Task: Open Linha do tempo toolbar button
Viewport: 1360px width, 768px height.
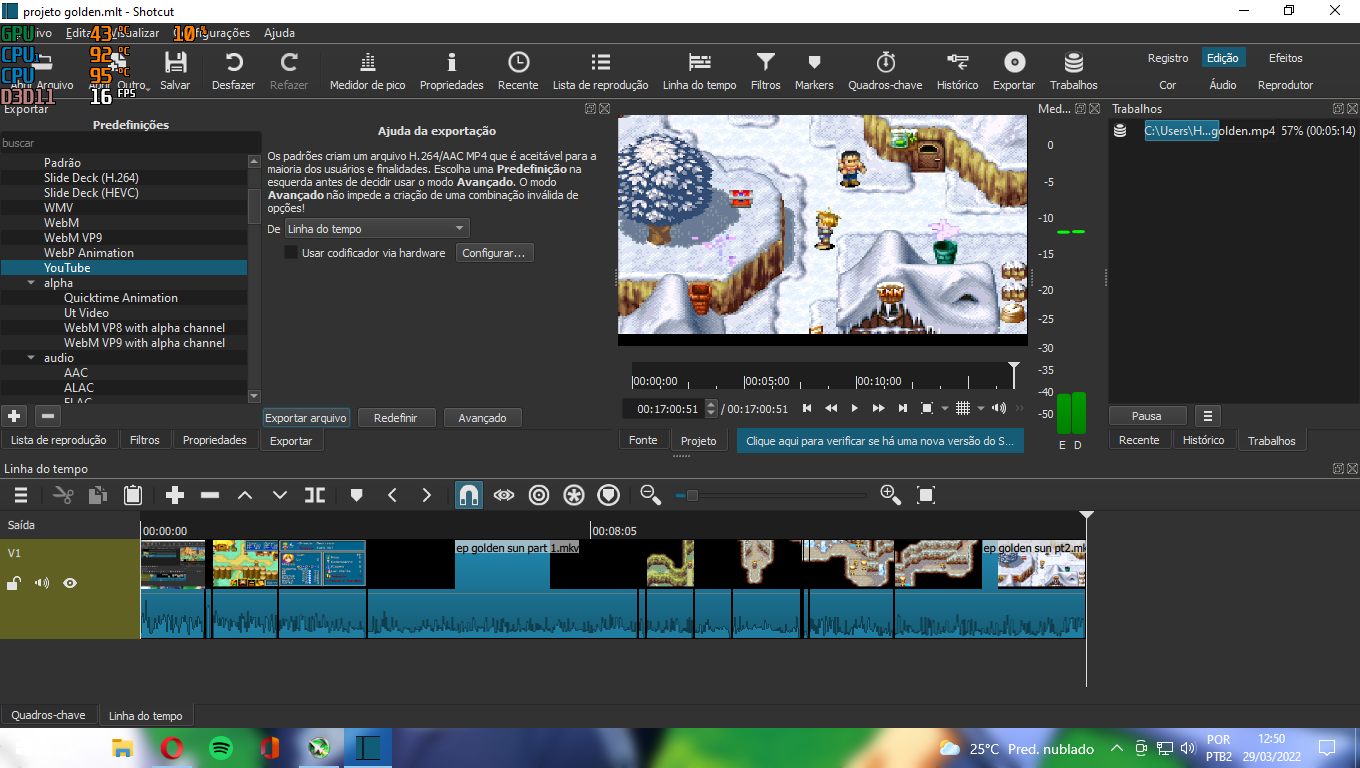Action: tap(699, 71)
